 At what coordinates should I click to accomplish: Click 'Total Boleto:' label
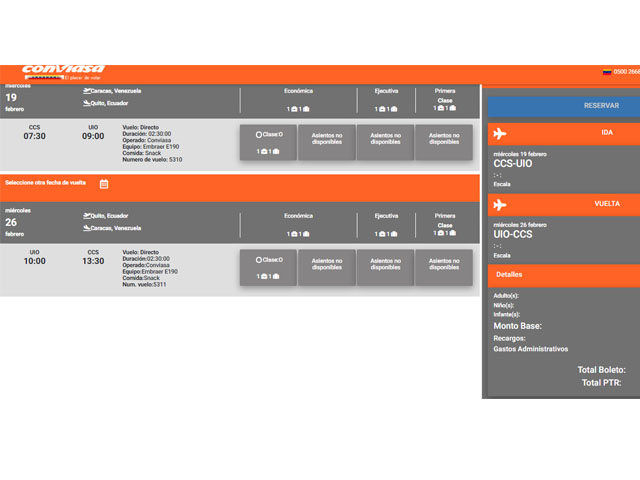(x=601, y=370)
